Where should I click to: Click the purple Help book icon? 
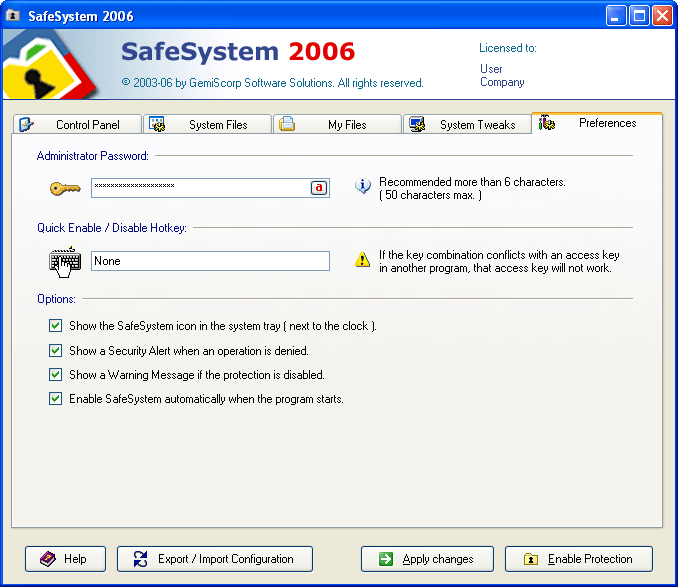[48, 559]
